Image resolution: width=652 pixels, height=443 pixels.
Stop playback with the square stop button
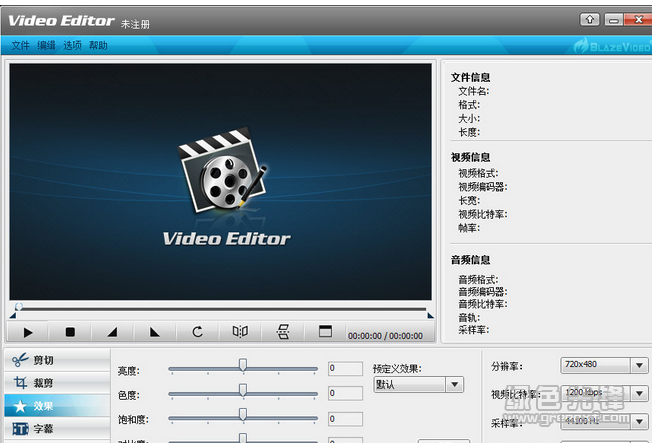click(70, 332)
